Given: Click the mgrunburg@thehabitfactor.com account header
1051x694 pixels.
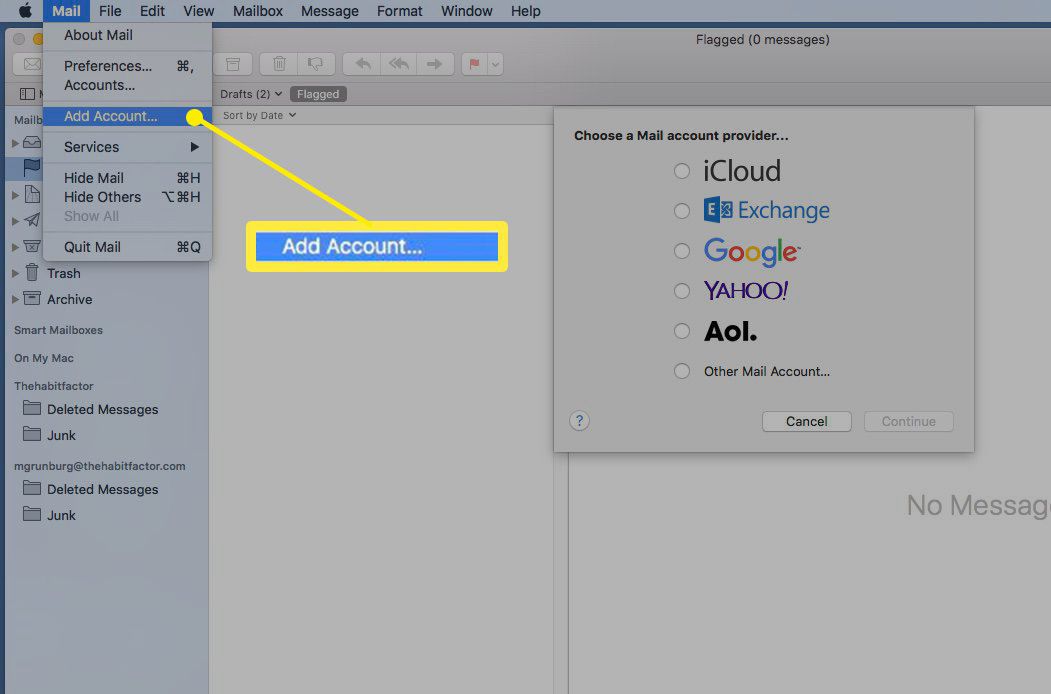Looking at the screenshot, I should (100, 467).
